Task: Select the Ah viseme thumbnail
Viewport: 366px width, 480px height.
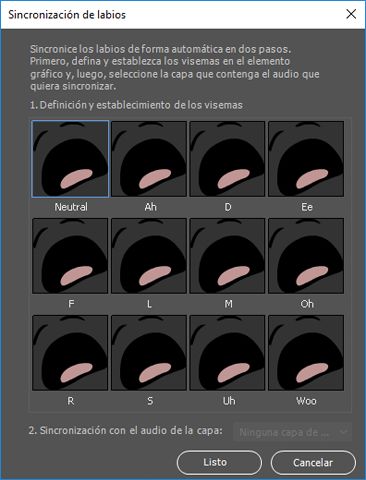Action: pyautogui.click(x=149, y=159)
